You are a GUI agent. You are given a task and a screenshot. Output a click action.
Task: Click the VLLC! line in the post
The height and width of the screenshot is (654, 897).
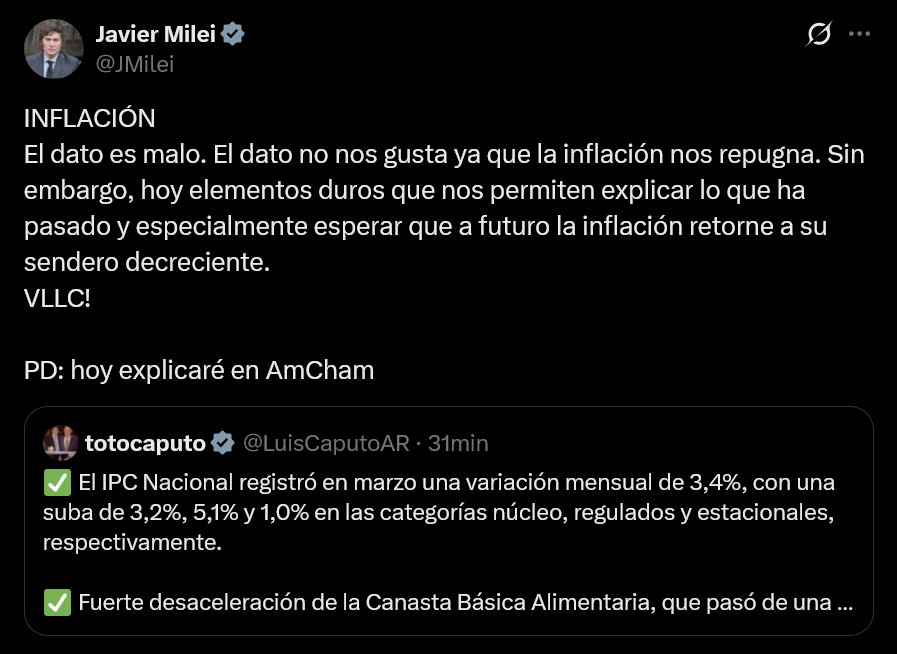click(x=57, y=298)
